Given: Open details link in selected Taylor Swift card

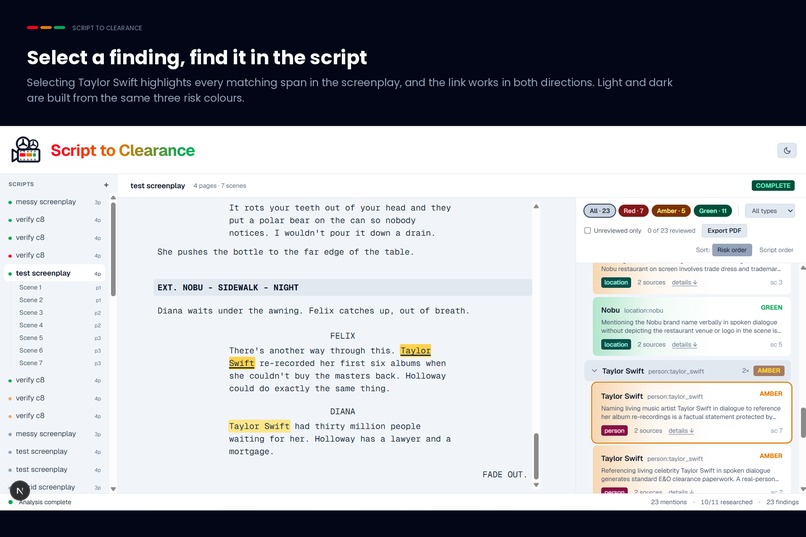Looking at the screenshot, I should pos(681,431).
